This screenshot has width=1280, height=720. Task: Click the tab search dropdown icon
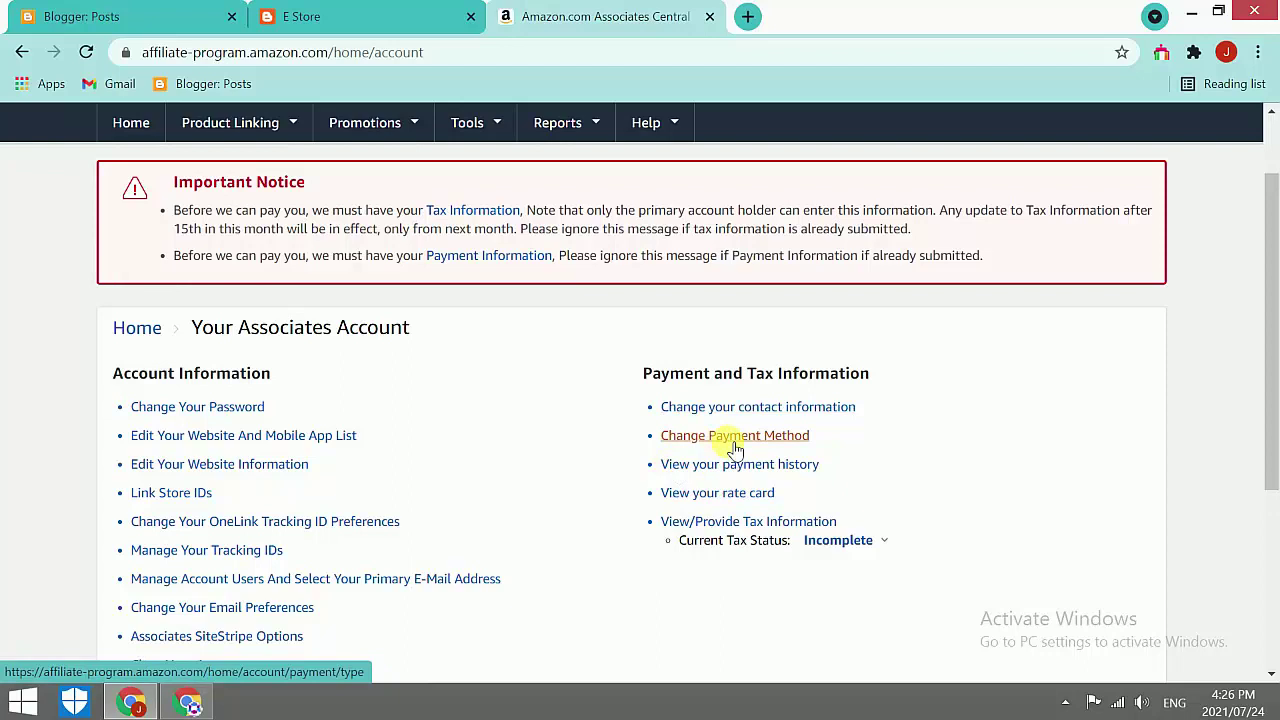1155,16
